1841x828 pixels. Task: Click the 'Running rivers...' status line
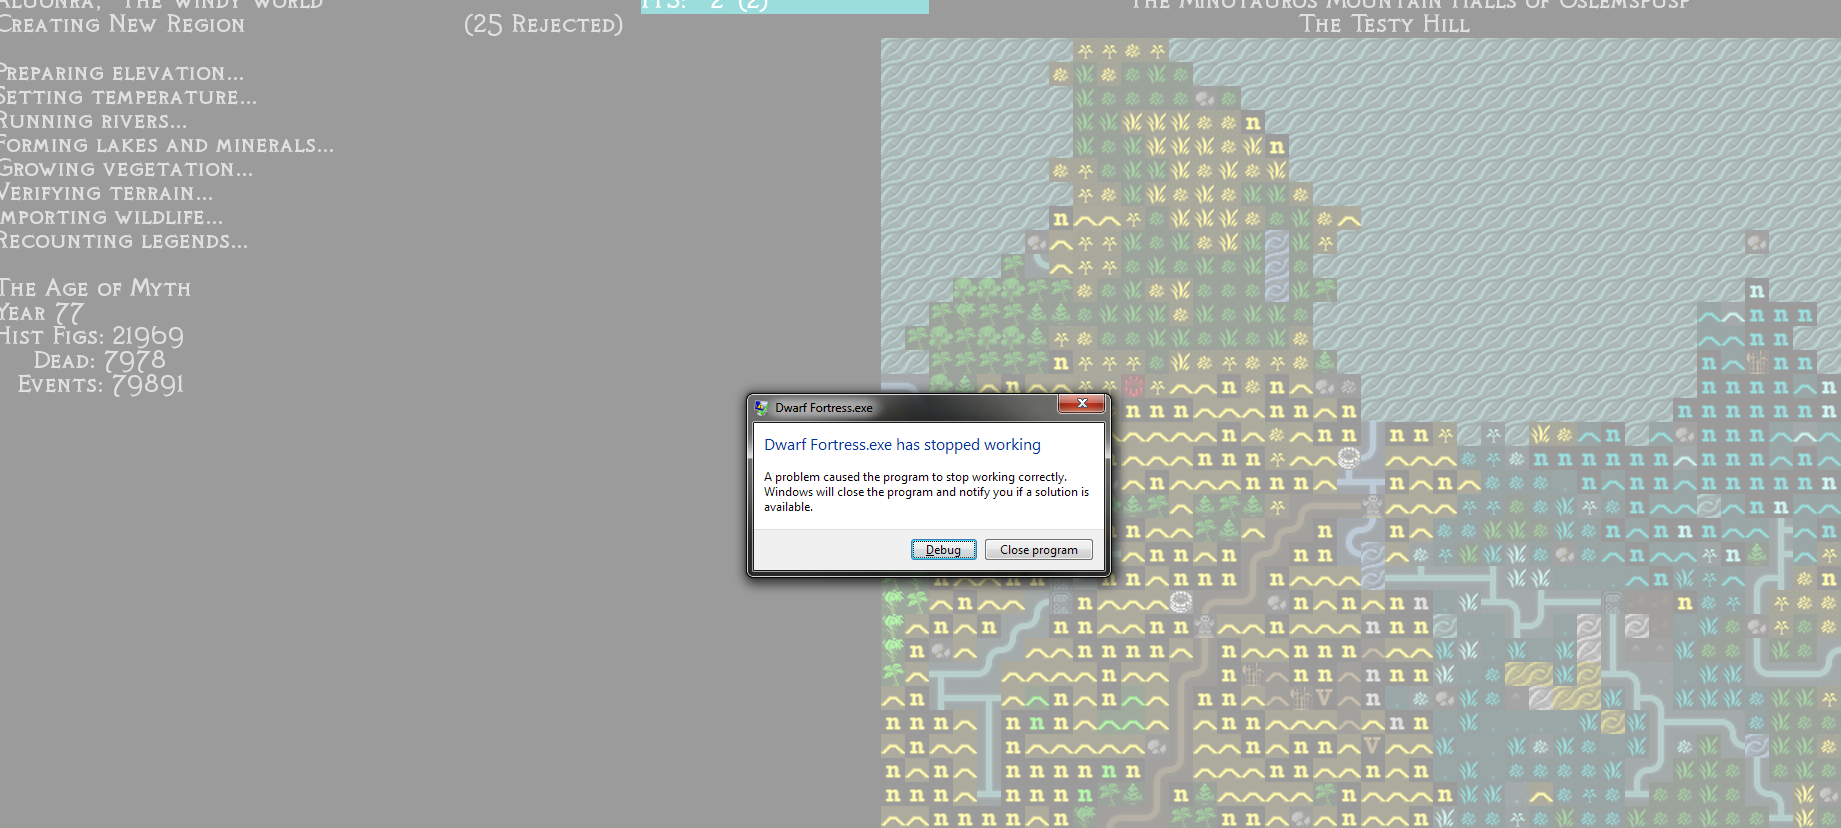[x=93, y=121]
